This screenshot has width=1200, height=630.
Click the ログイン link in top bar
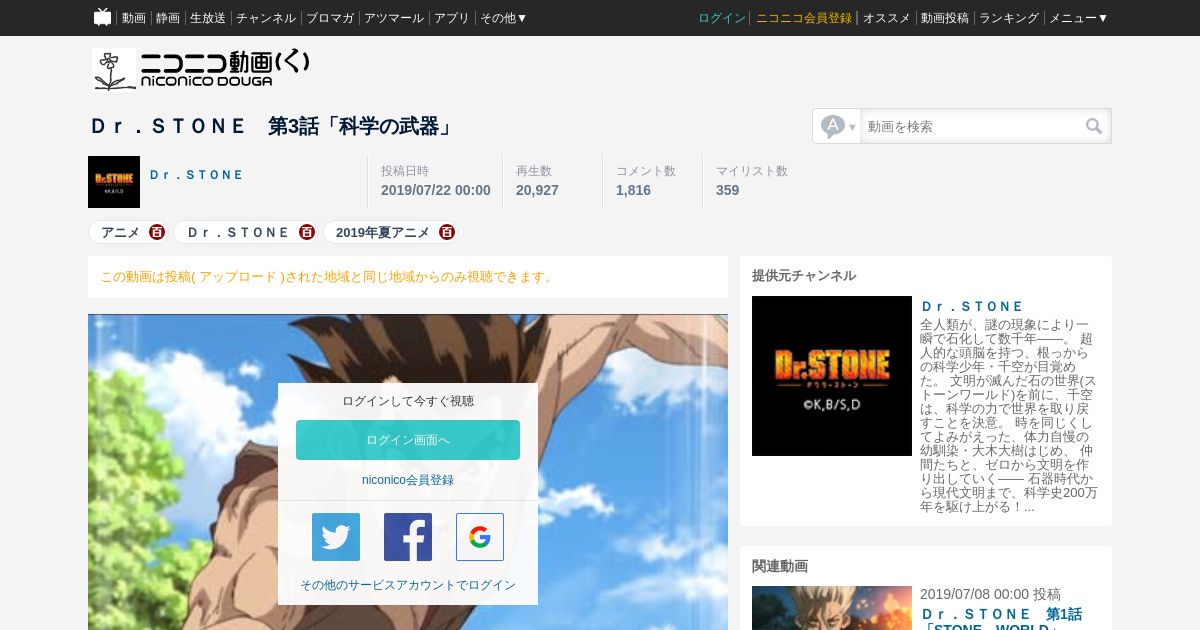pyautogui.click(x=722, y=18)
